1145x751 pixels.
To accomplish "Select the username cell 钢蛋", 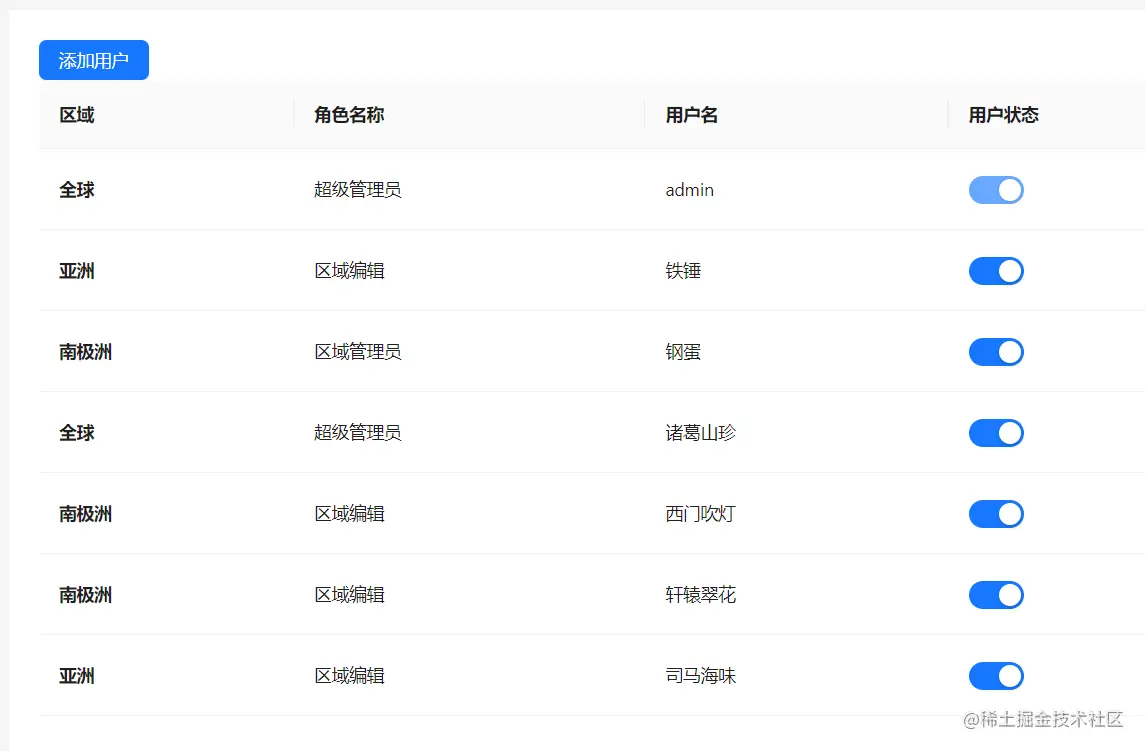I will (683, 352).
